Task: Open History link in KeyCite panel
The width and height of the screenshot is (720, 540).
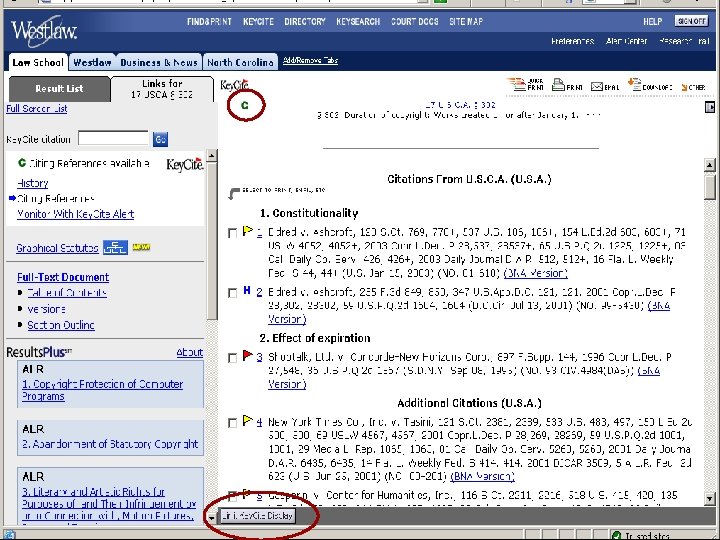Action: click(32, 183)
